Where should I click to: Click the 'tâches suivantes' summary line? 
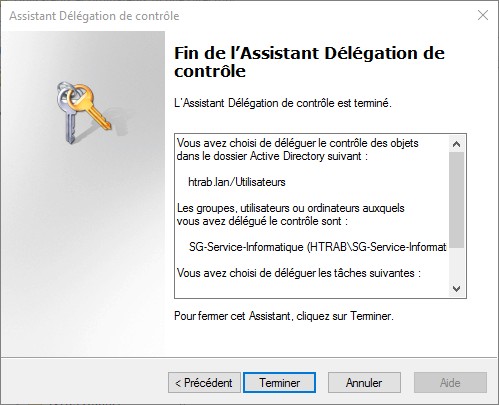tap(299, 273)
